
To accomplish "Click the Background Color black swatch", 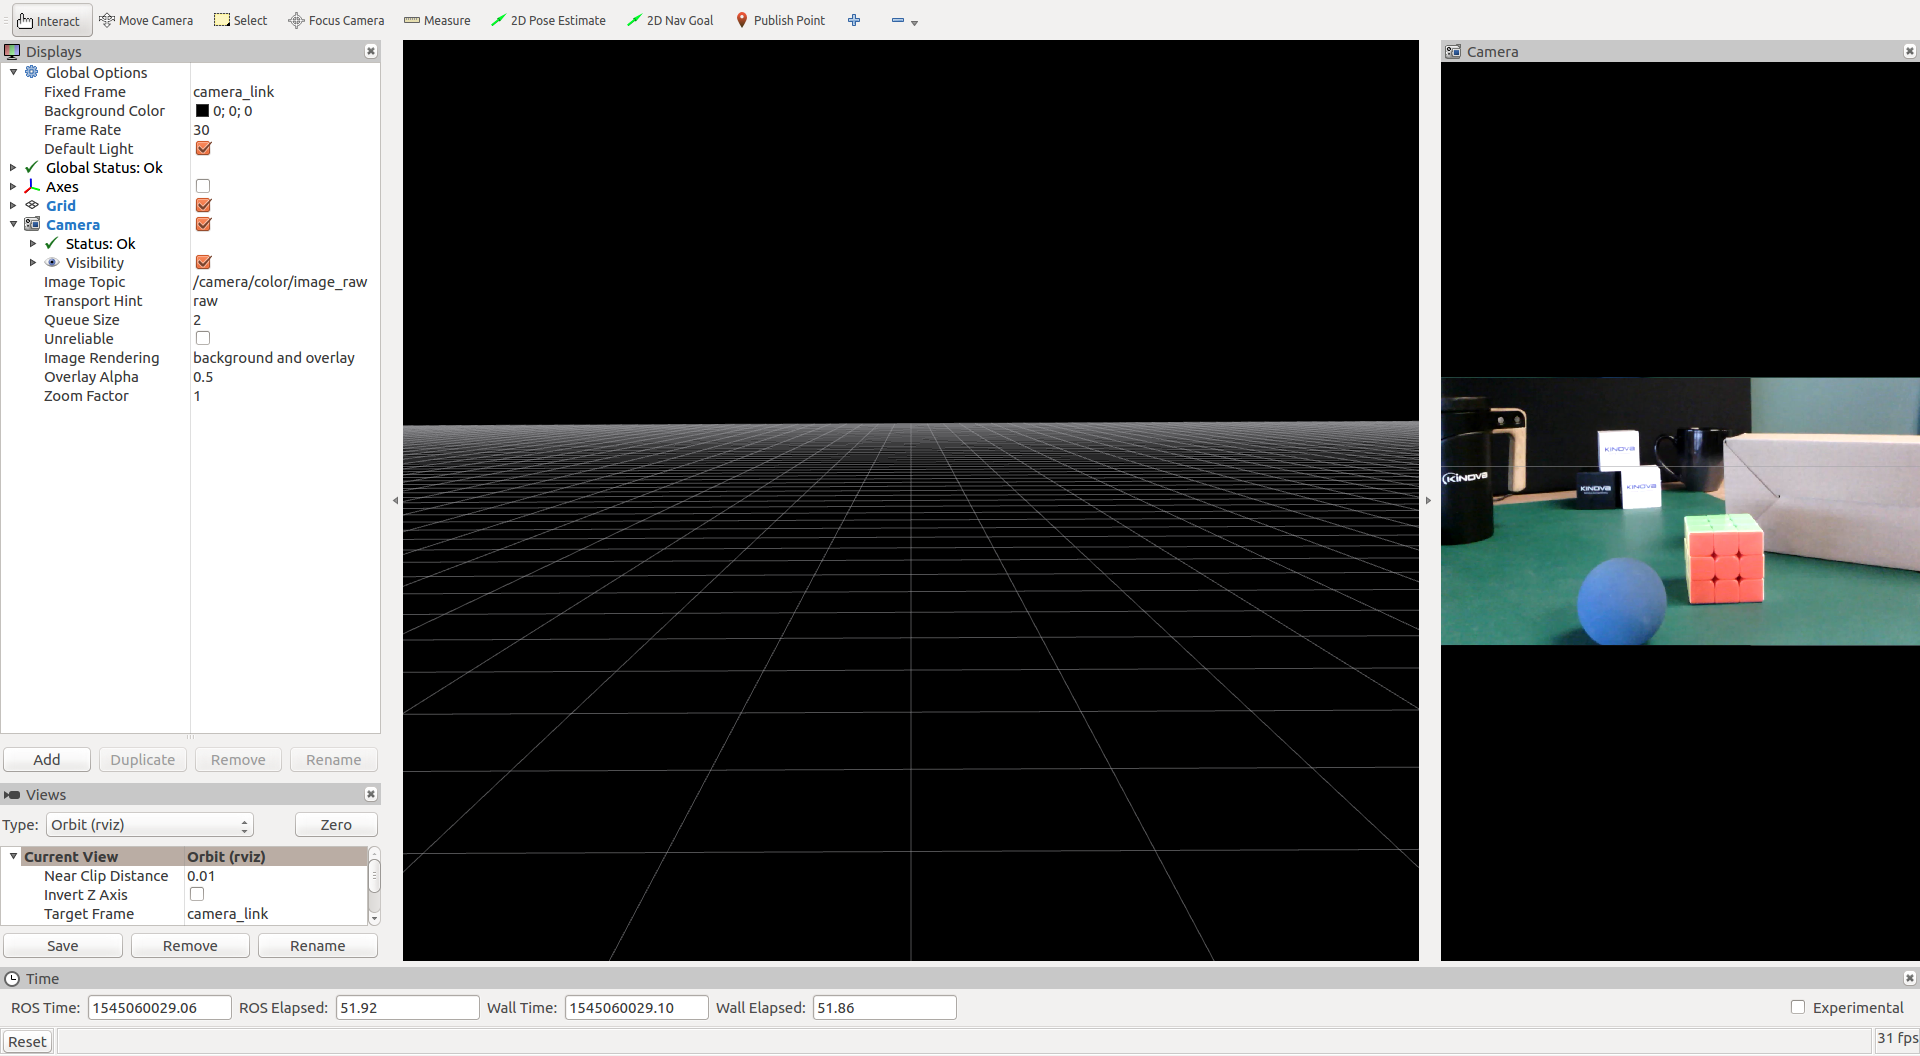I will pyautogui.click(x=202, y=110).
